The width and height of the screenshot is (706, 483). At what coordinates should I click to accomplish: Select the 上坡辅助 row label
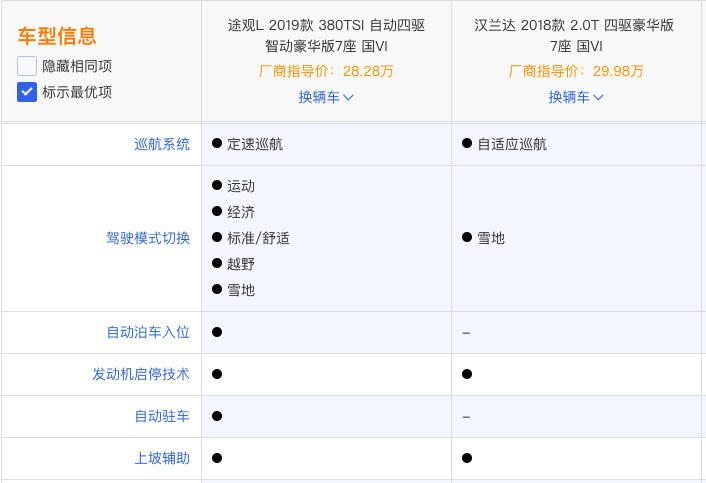(162, 458)
